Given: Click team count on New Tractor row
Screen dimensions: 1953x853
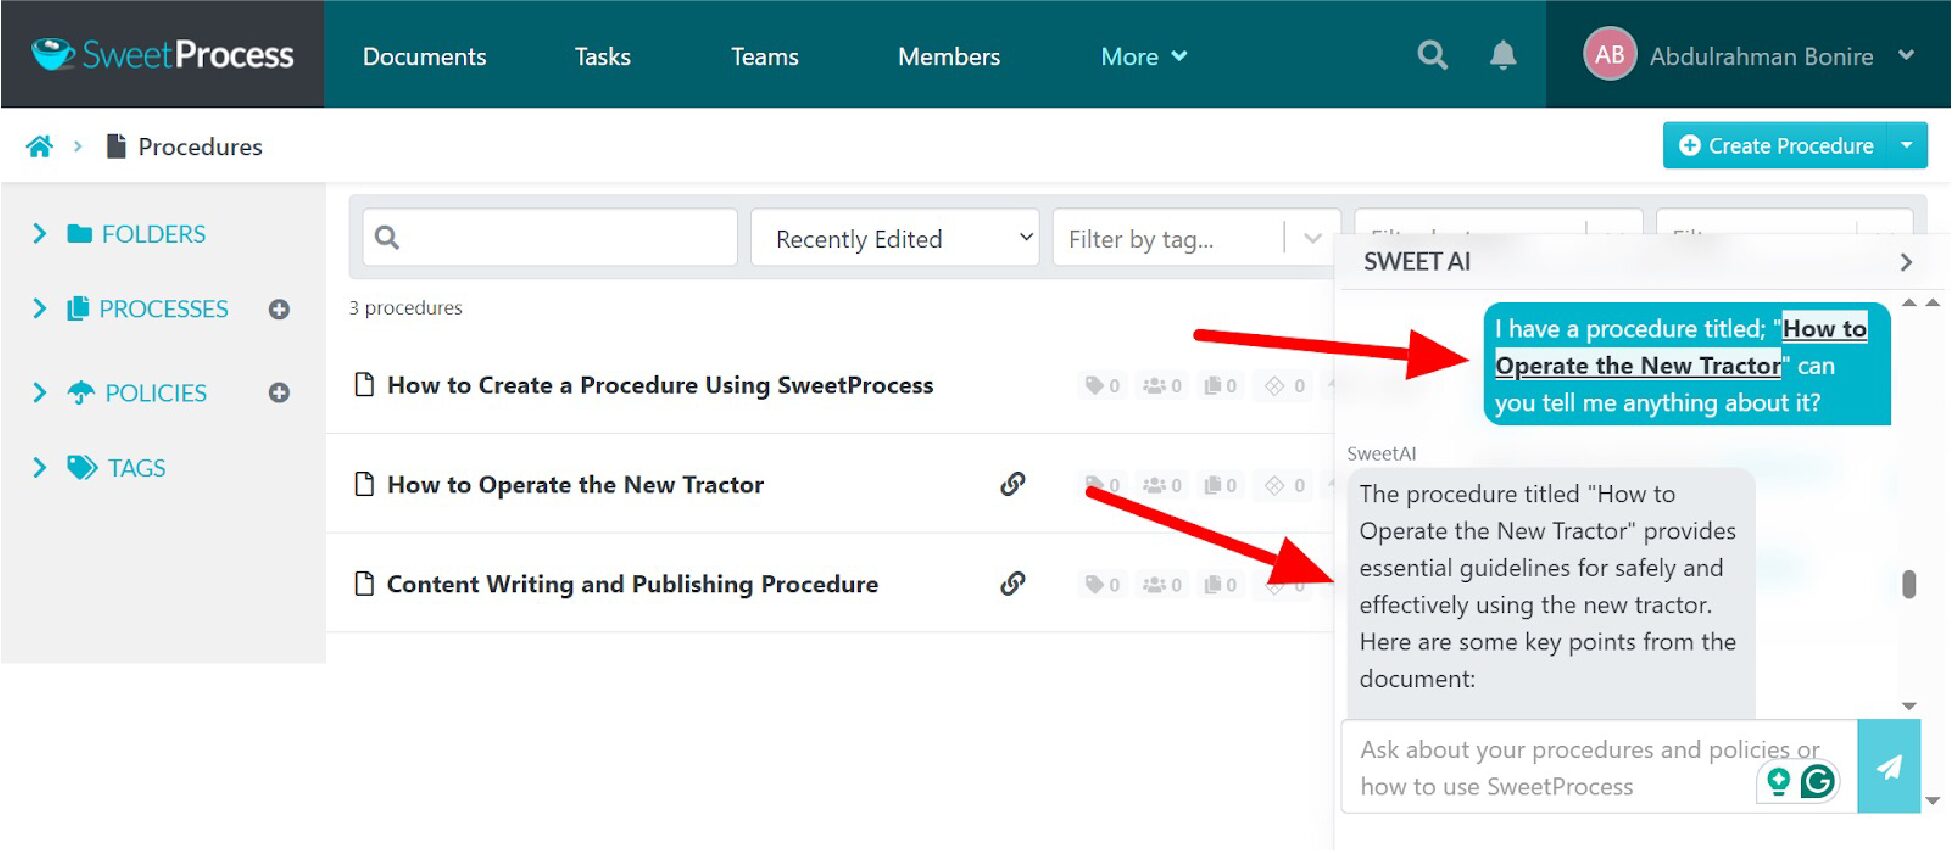Looking at the screenshot, I should tap(1162, 485).
